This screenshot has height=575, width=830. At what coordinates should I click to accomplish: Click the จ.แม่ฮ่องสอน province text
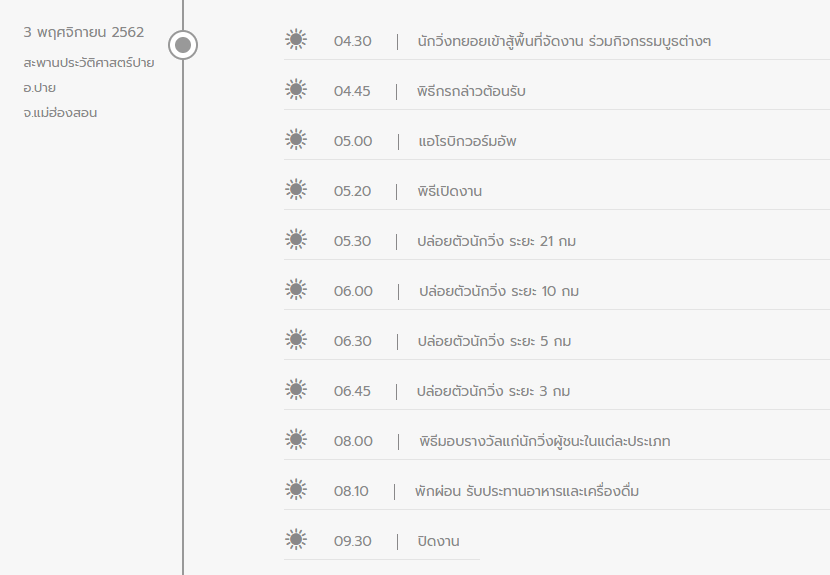click(60, 113)
